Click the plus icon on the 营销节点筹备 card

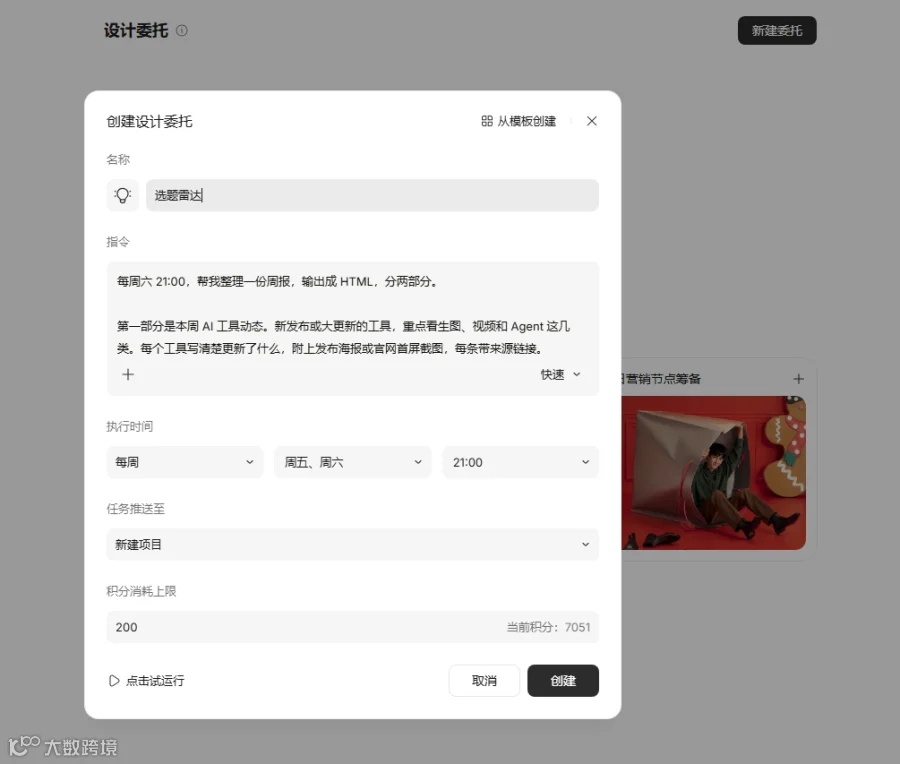(798, 379)
